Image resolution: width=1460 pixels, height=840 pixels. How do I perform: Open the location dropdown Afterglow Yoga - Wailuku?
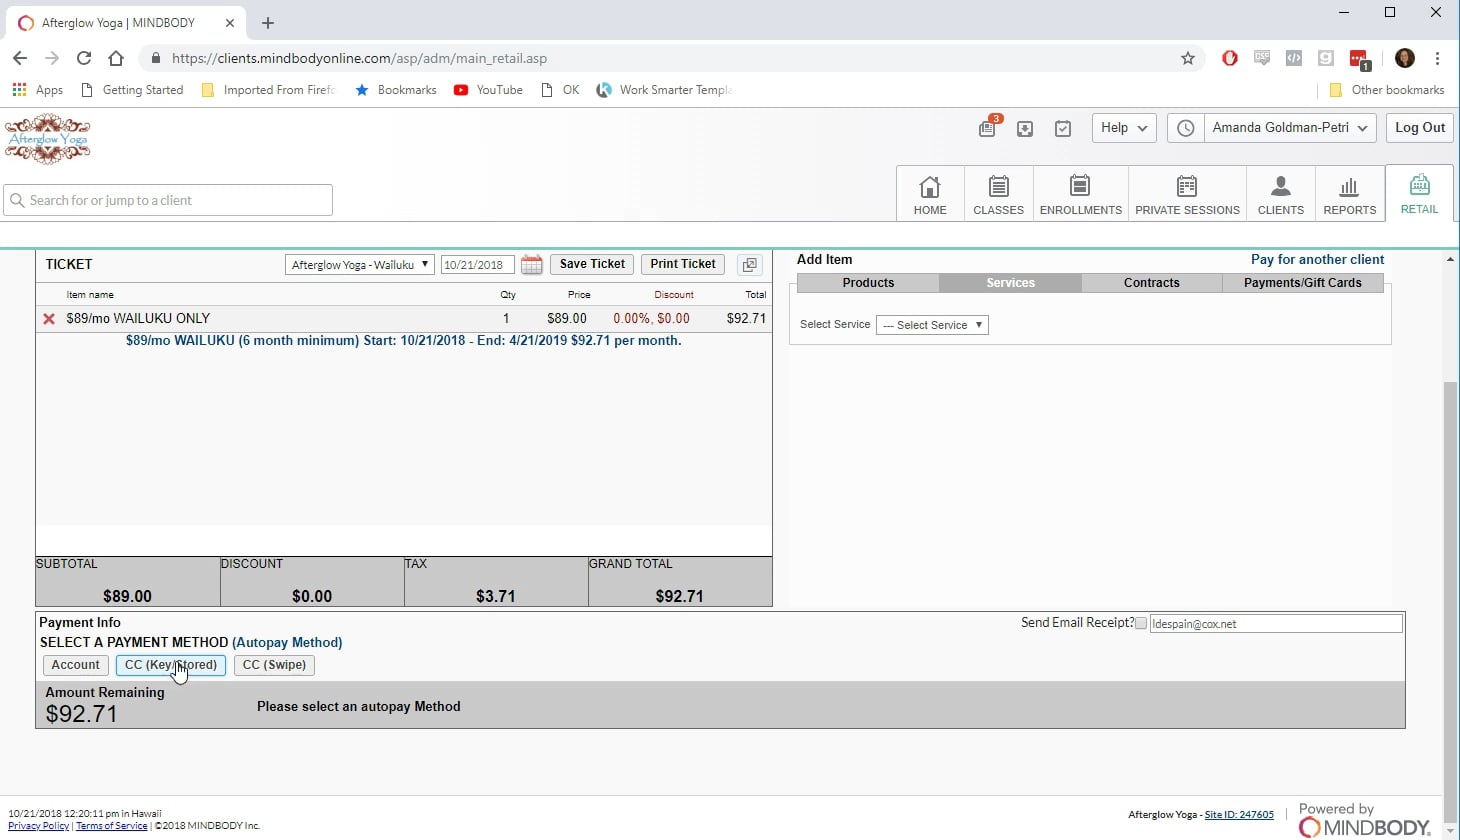point(360,265)
